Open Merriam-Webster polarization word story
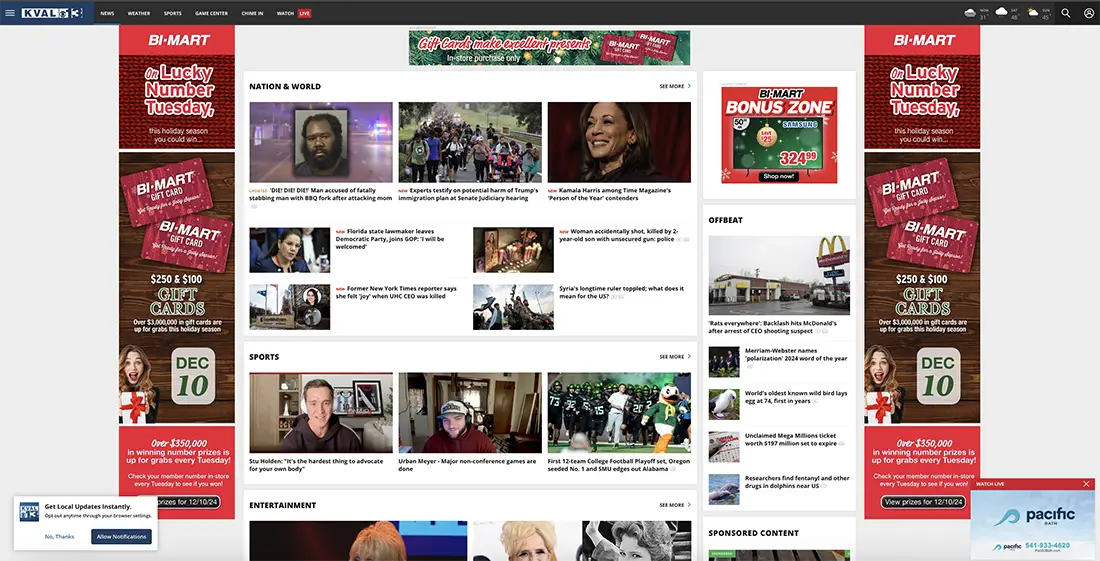Screen dimensions: 1100x561 [796, 355]
